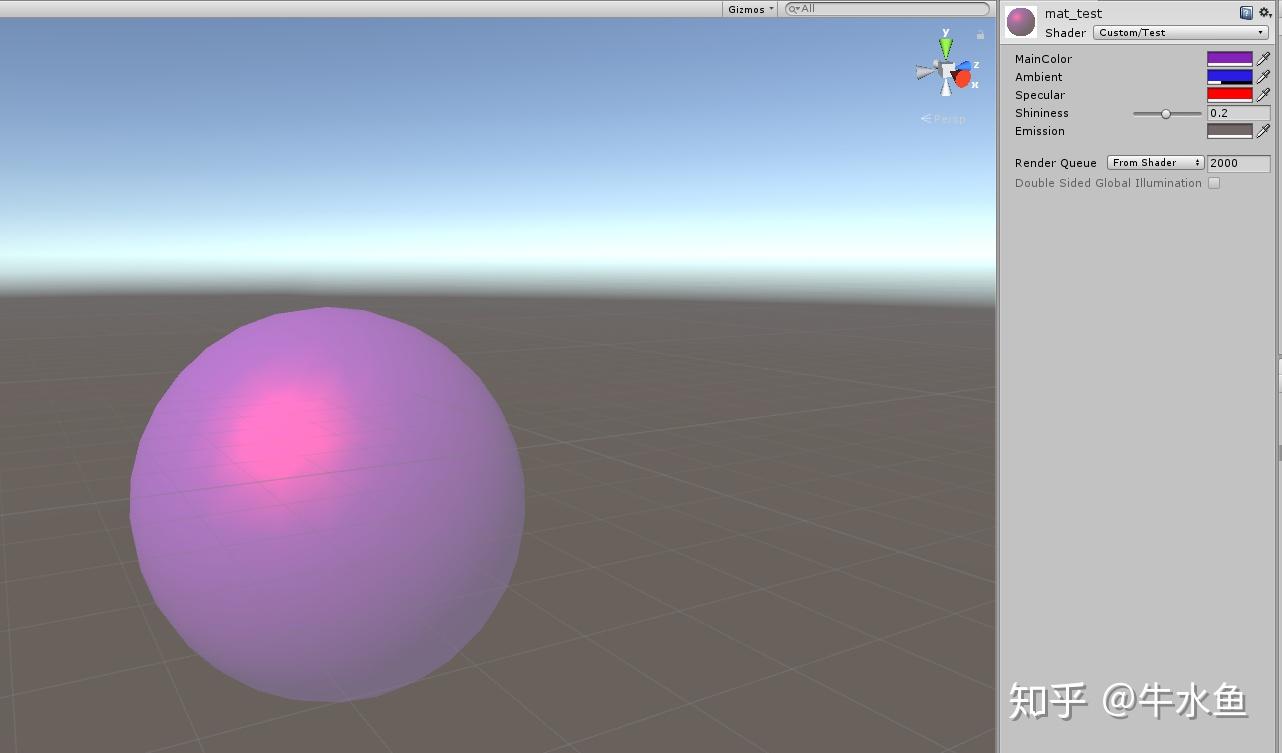The width and height of the screenshot is (1282, 753).
Task: Open the Render Queue dropdown
Action: point(1154,162)
